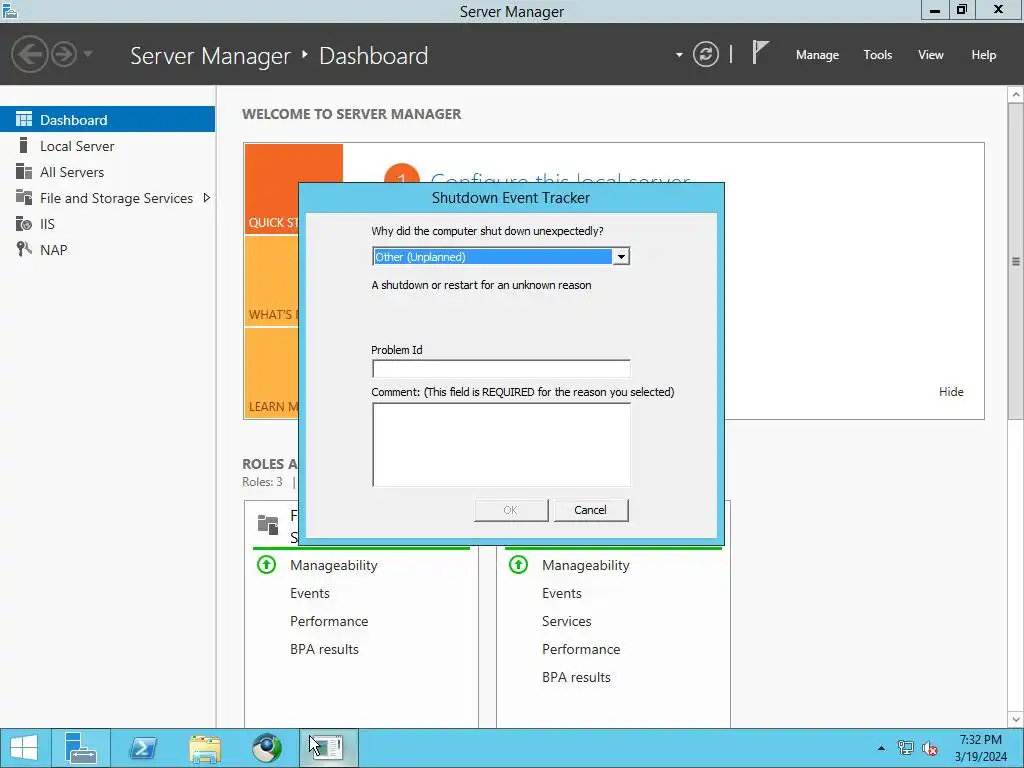Open Server Manager from the taskbar
This screenshot has height=768, width=1024.
tap(80, 748)
